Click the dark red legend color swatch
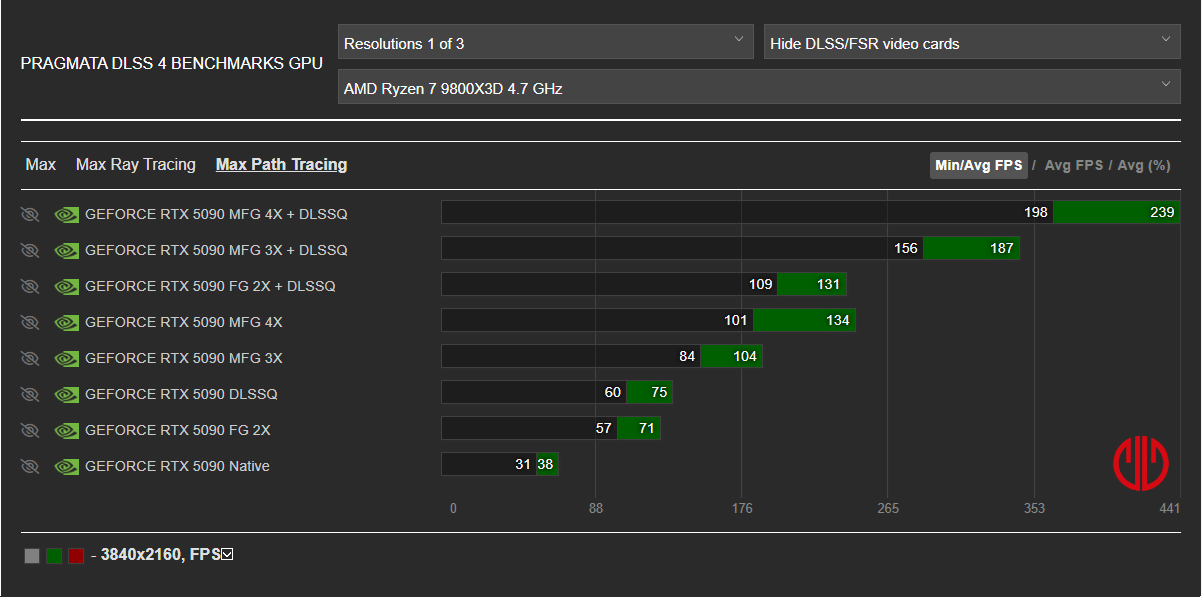Screen dimensions: 1202x599 coord(76,556)
